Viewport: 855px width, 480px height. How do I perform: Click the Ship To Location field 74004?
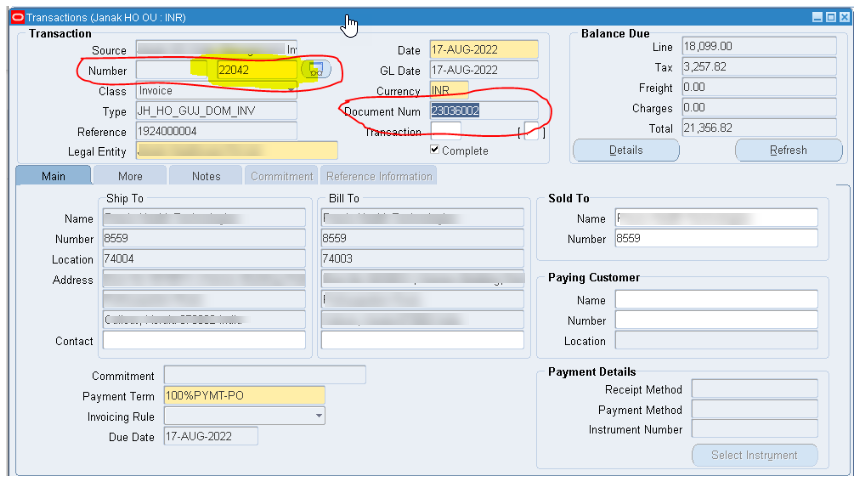pyautogui.click(x=204, y=259)
